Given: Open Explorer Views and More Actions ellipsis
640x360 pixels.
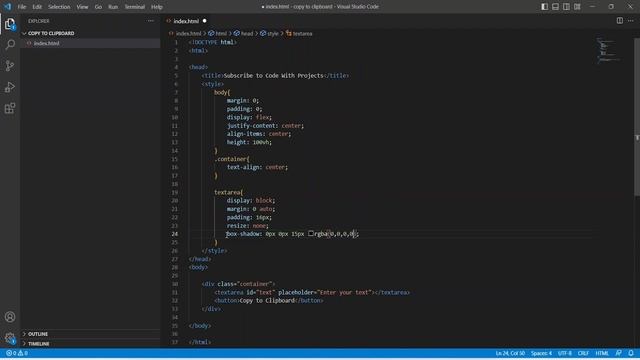Looking at the screenshot, I should point(151,21).
